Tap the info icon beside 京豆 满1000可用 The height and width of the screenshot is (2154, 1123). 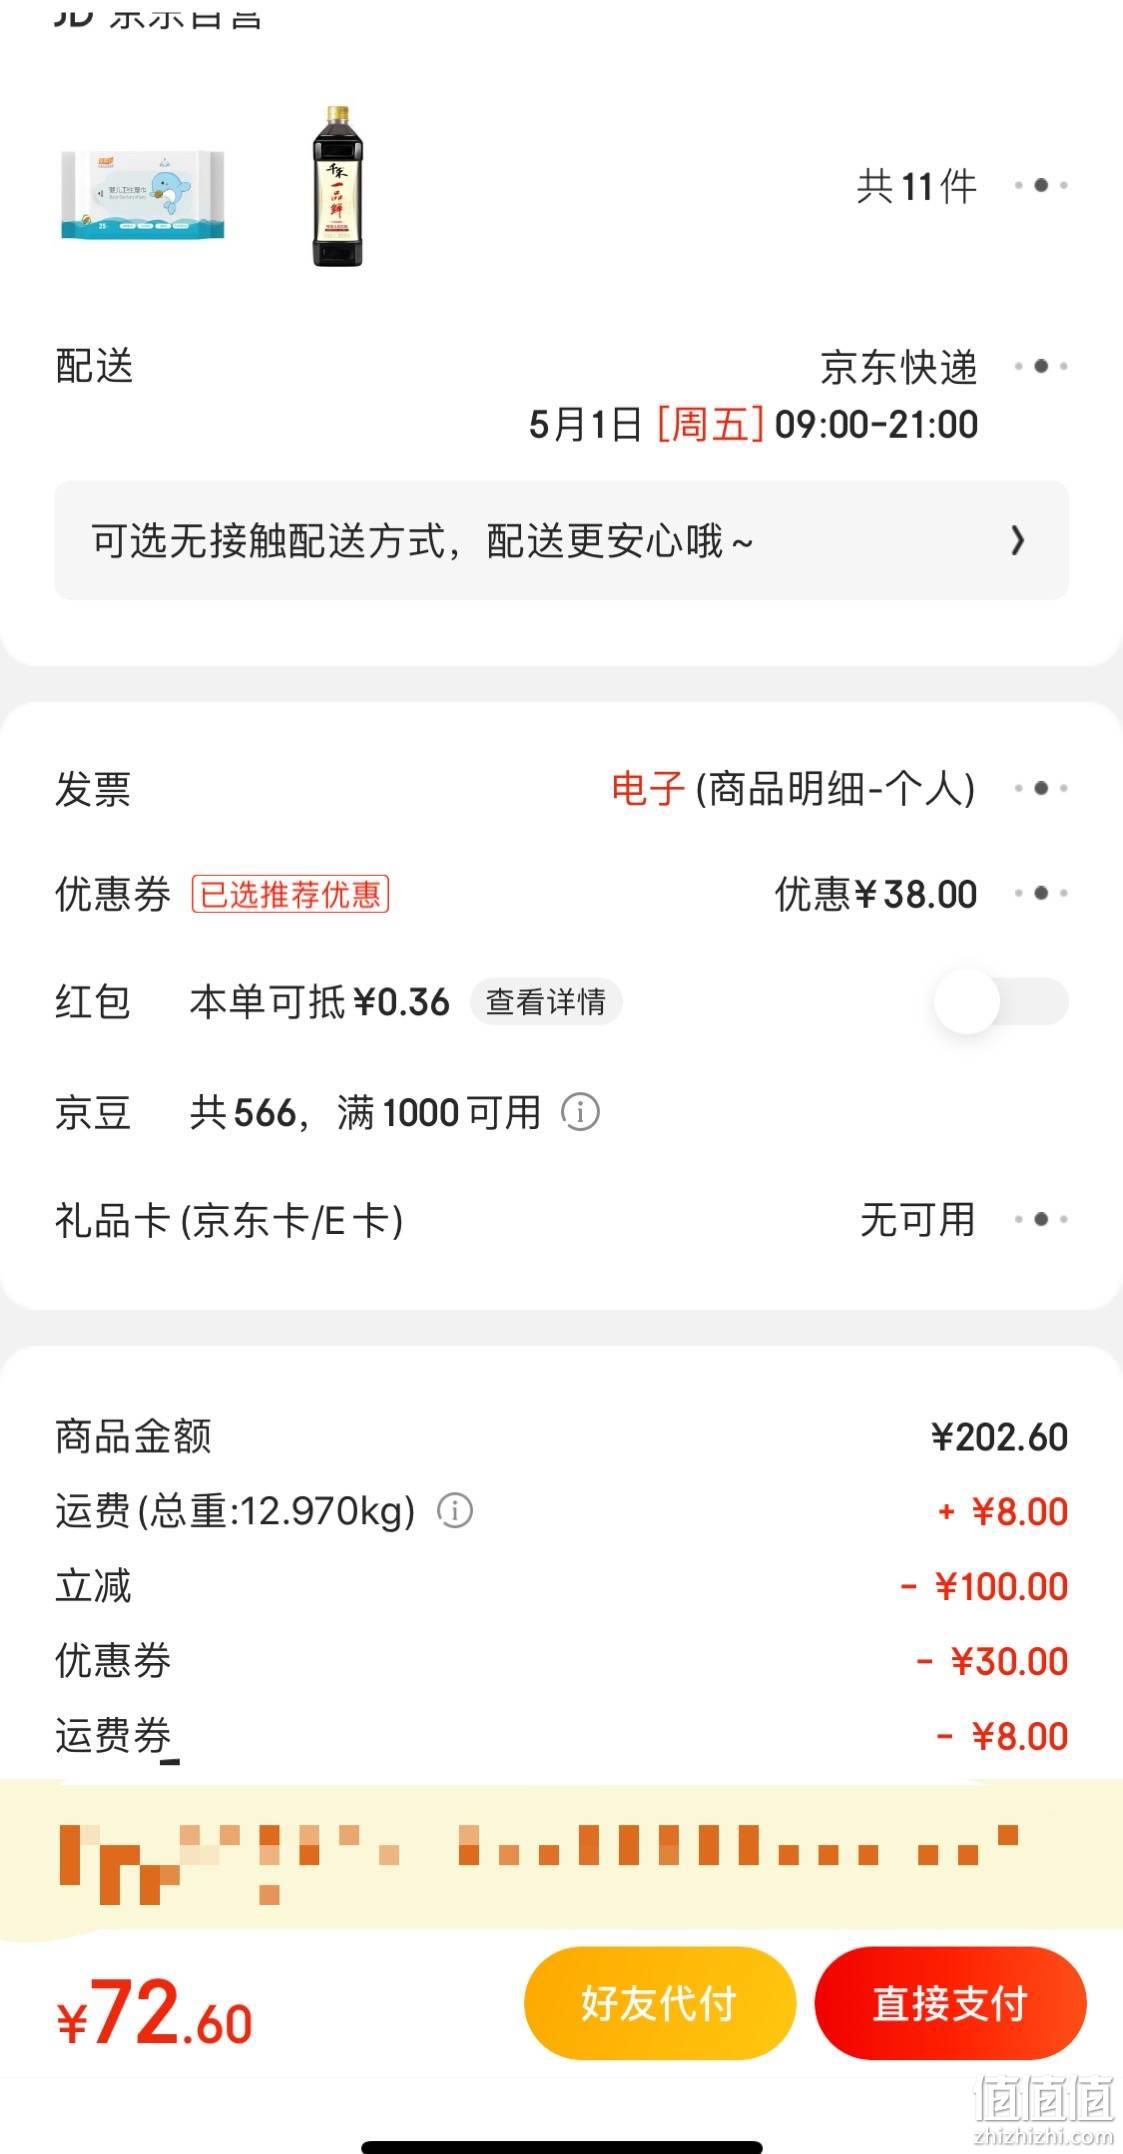click(580, 1112)
